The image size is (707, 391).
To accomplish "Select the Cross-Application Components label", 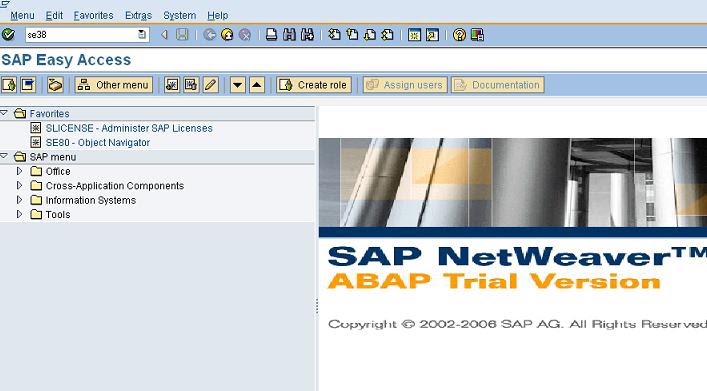I will coord(115,186).
